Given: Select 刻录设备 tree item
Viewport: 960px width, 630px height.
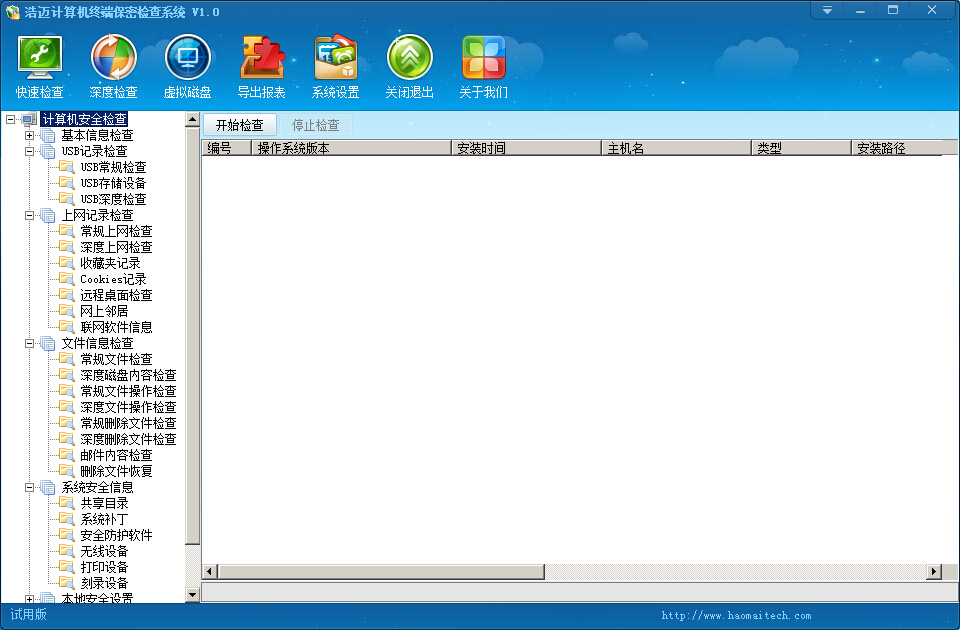Looking at the screenshot, I should 104,583.
